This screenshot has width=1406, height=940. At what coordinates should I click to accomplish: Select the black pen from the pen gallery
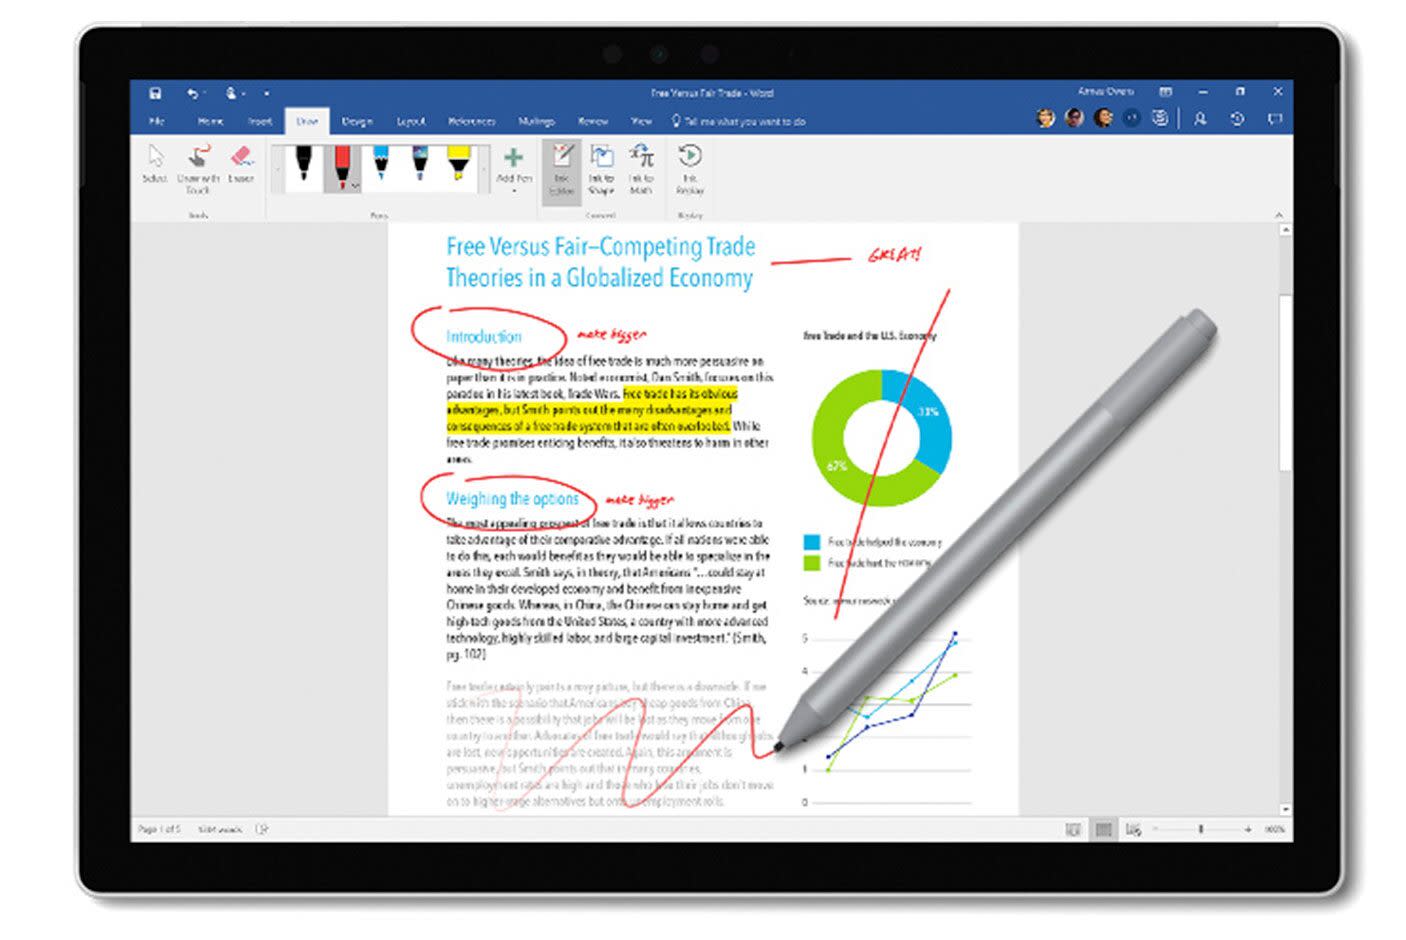point(302,163)
